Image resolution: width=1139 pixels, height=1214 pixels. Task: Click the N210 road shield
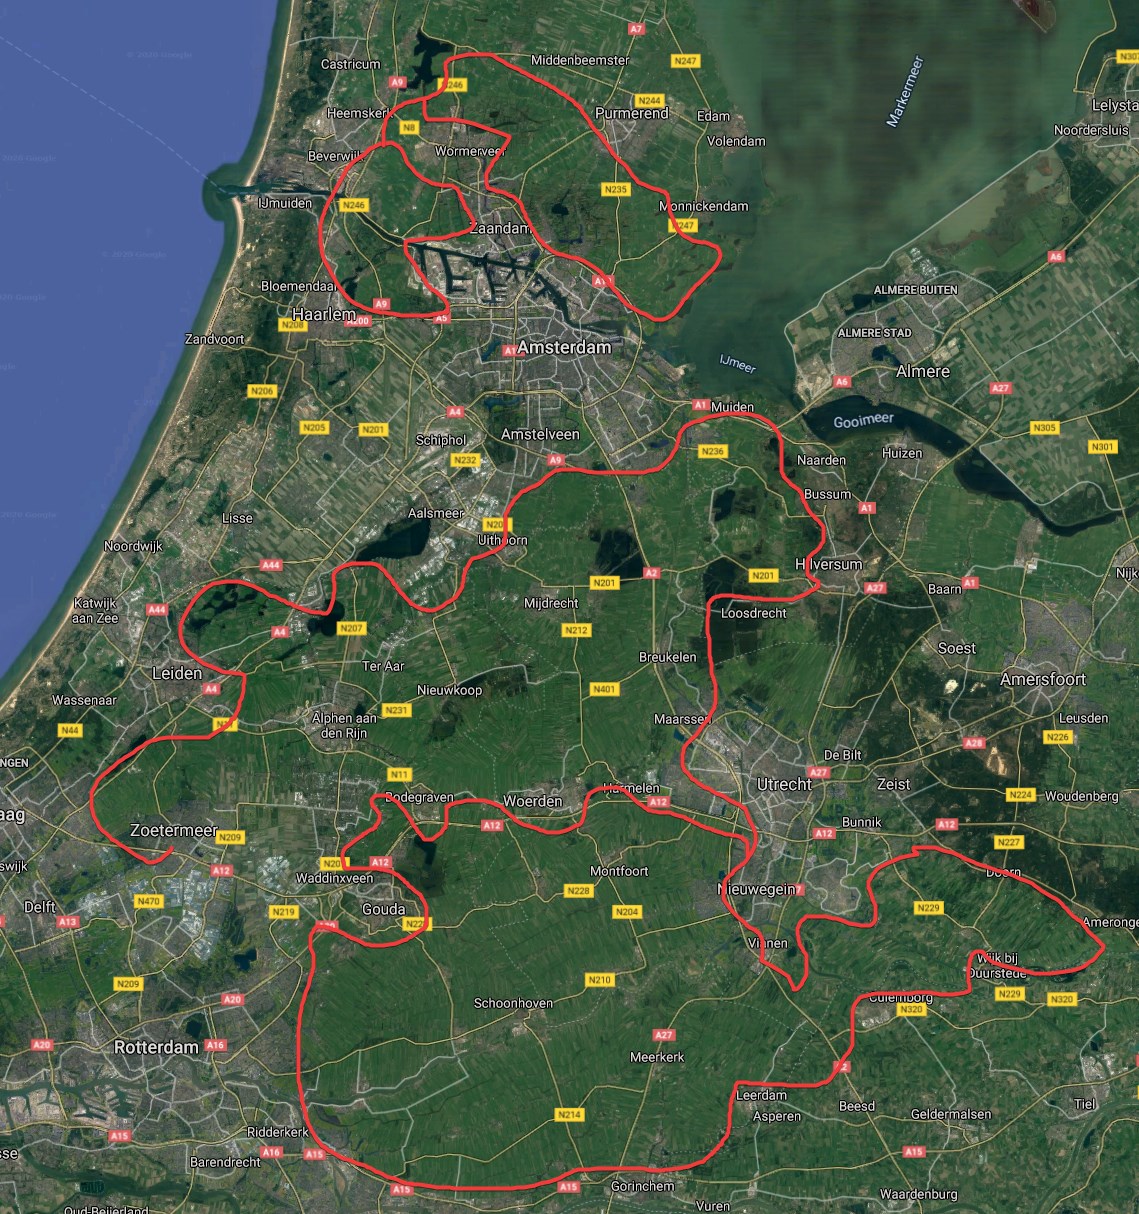coord(599,980)
